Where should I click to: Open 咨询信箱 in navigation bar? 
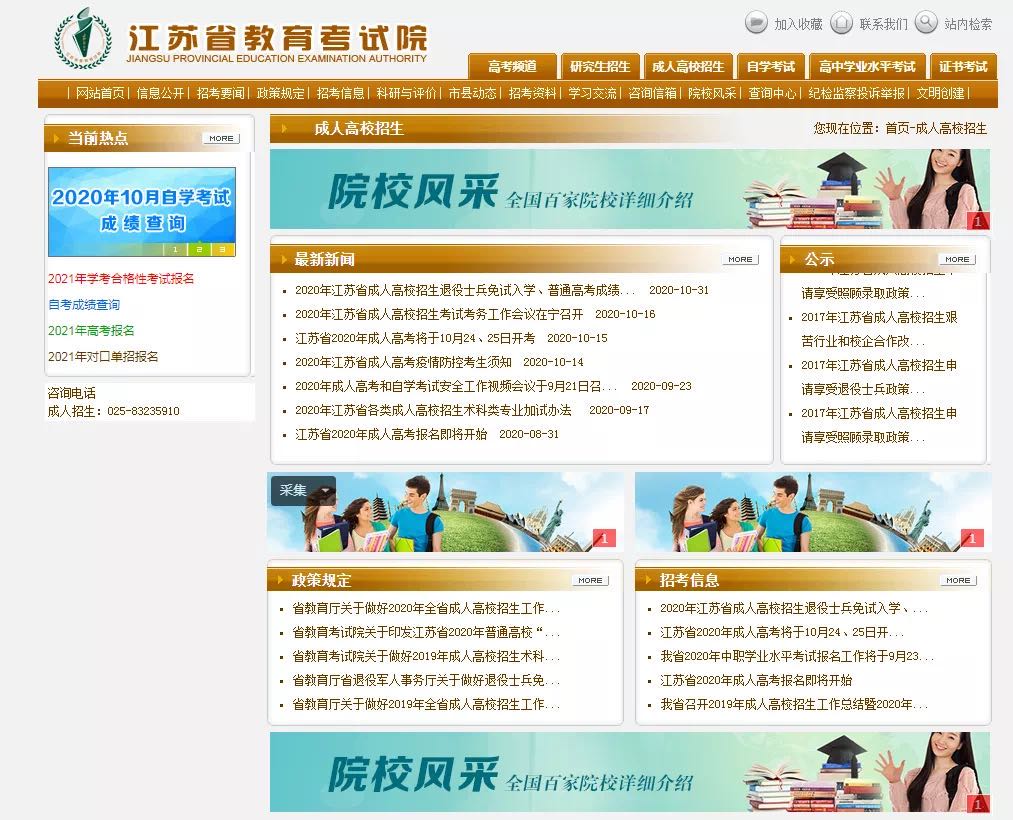click(x=653, y=93)
